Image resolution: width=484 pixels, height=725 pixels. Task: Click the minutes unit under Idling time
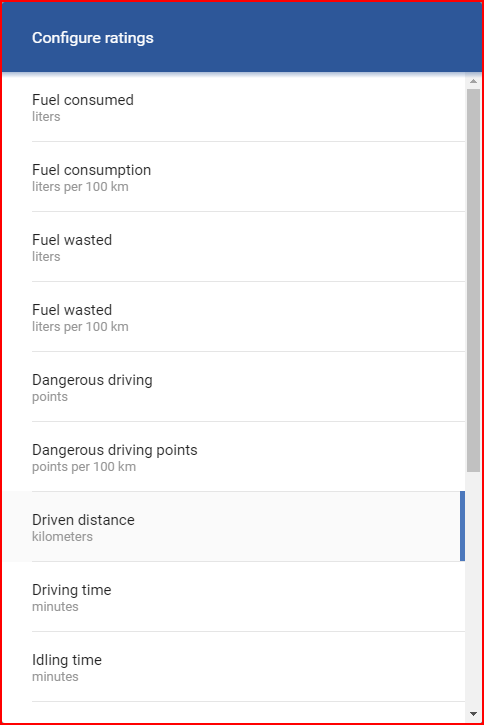55,677
